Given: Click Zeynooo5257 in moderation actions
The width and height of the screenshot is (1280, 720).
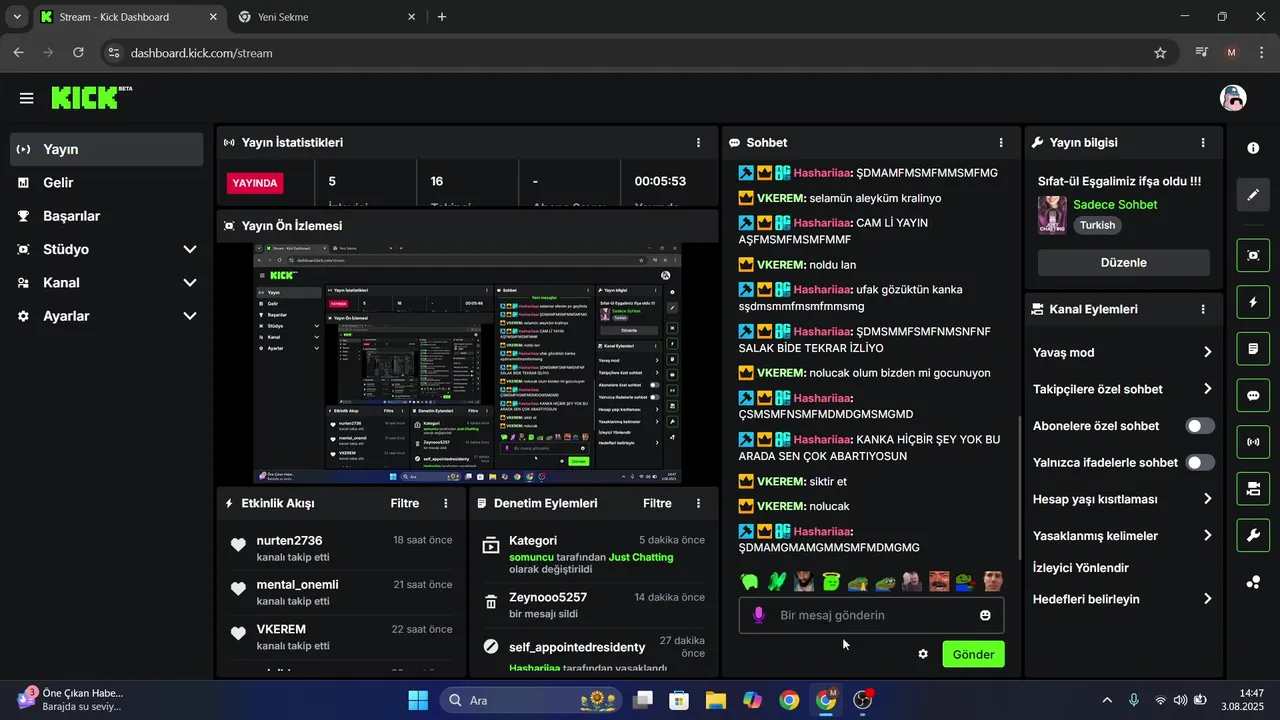Looking at the screenshot, I should pyautogui.click(x=548, y=597).
